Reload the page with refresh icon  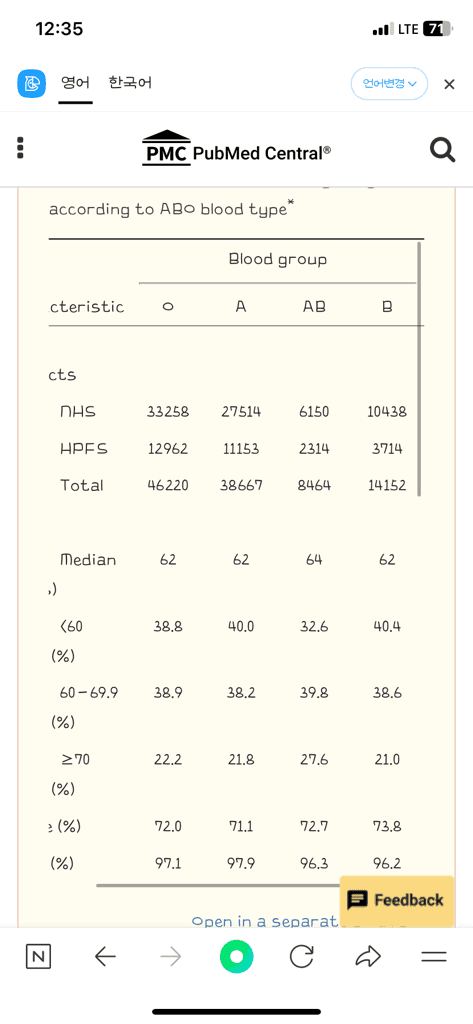click(302, 957)
